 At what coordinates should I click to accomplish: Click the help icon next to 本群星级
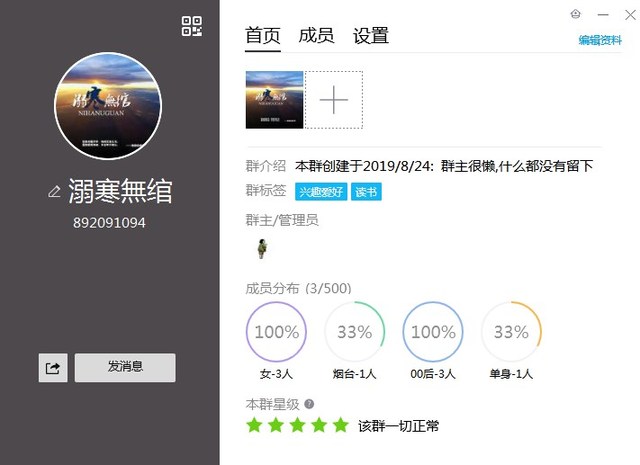click(x=309, y=404)
